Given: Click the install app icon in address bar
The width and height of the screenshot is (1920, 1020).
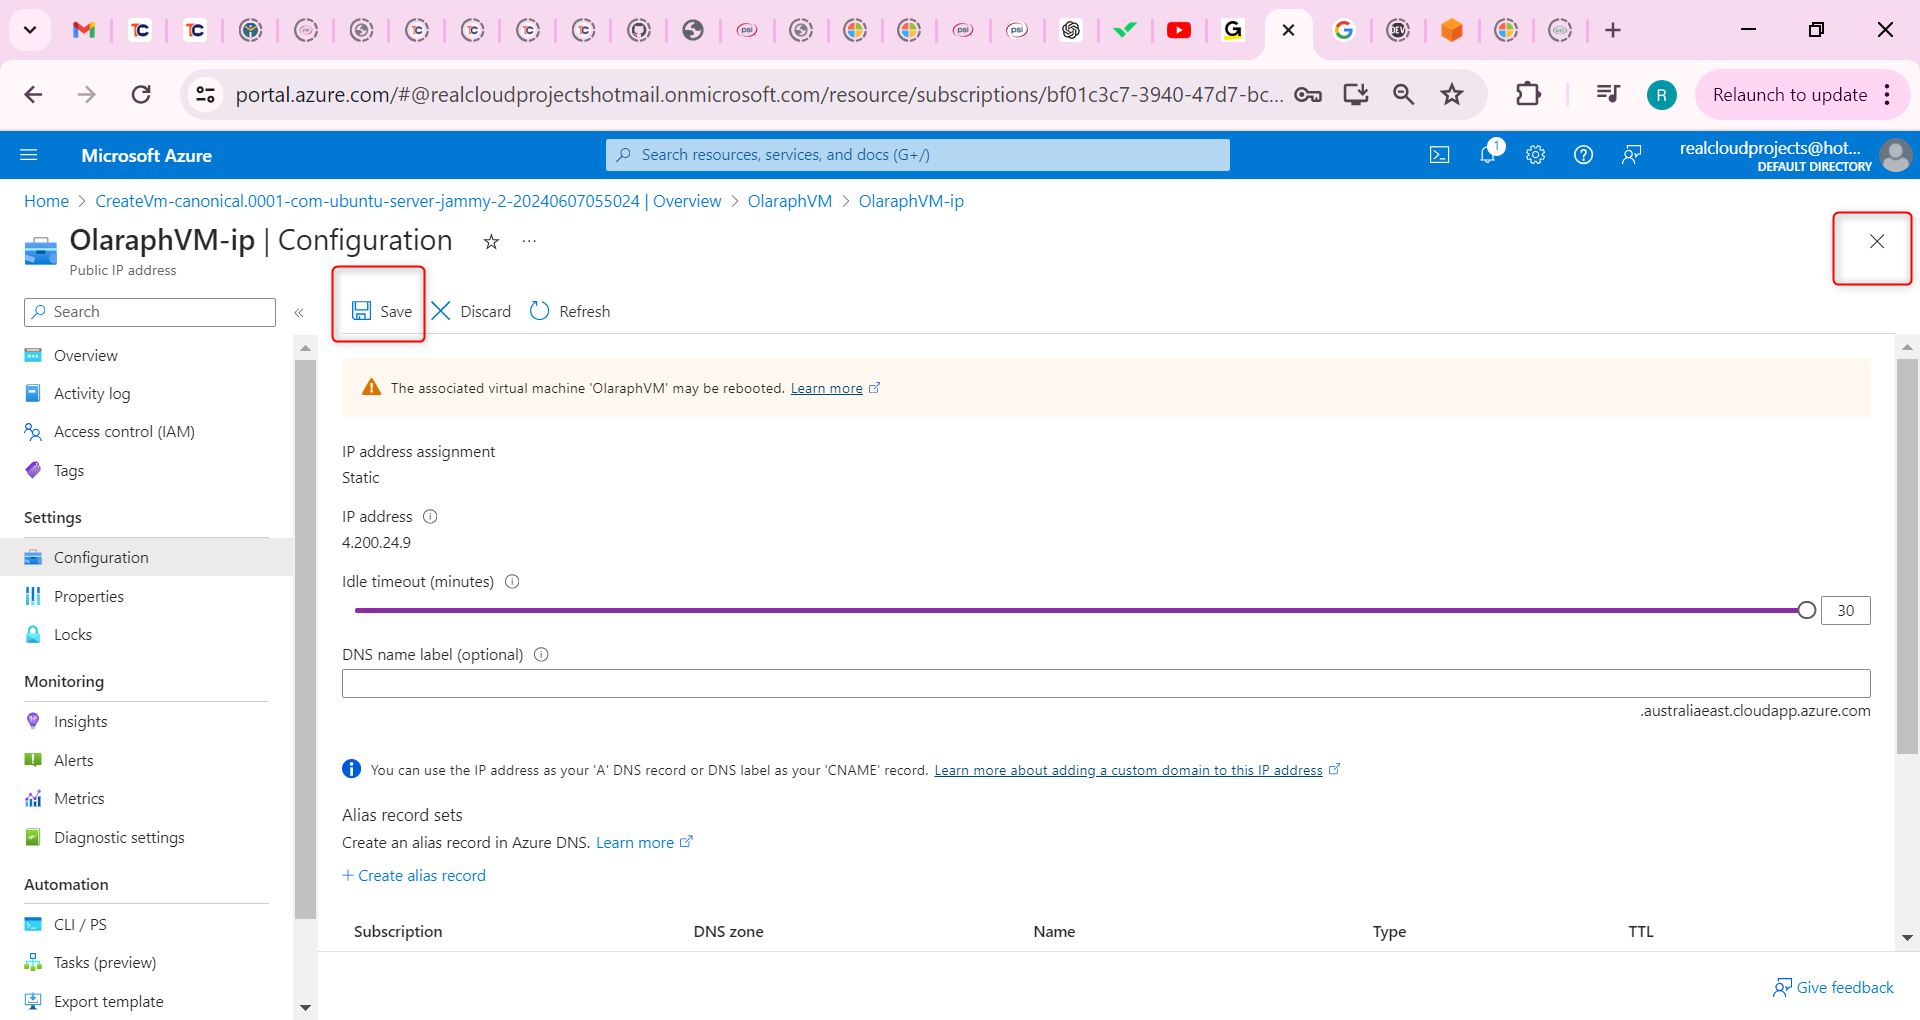Looking at the screenshot, I should click(x=1356, y=94).
